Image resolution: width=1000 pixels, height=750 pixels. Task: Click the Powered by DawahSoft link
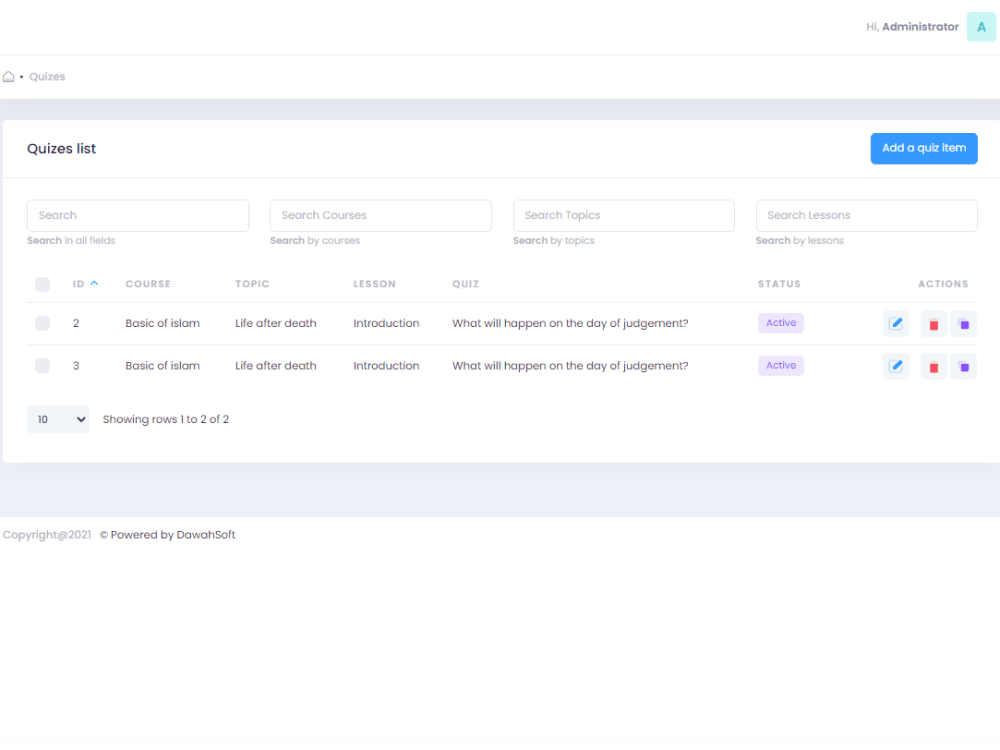click(167, 534)
